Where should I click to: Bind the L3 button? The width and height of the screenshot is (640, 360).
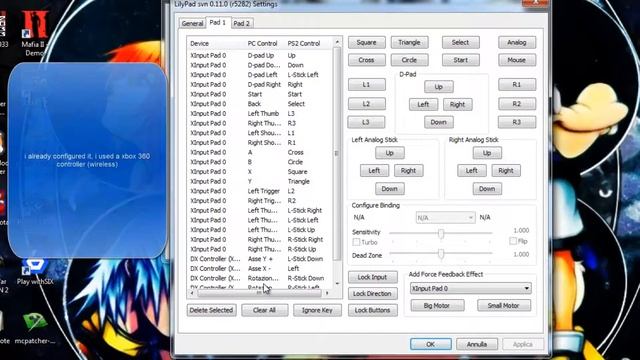[x=366, y=122]
